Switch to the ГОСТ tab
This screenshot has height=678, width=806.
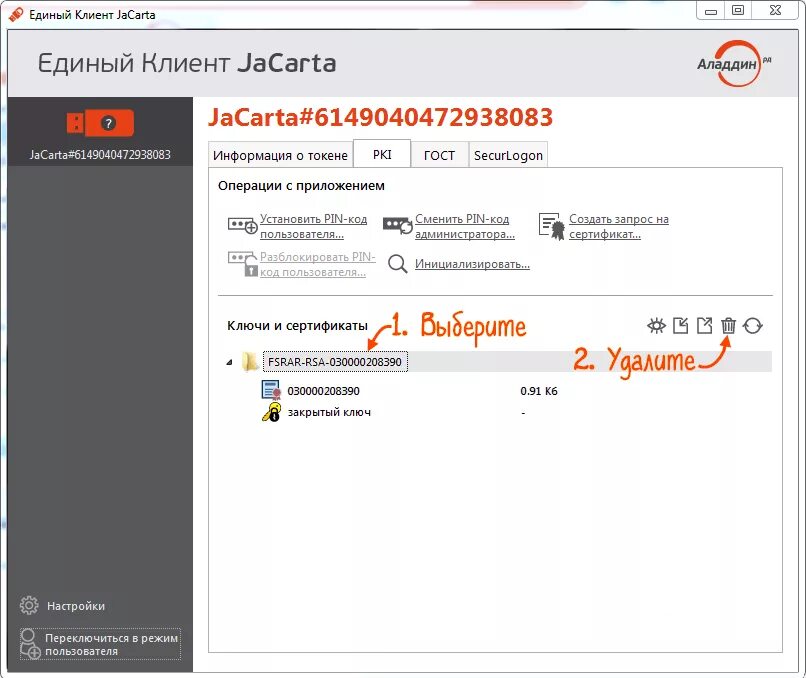439,155
